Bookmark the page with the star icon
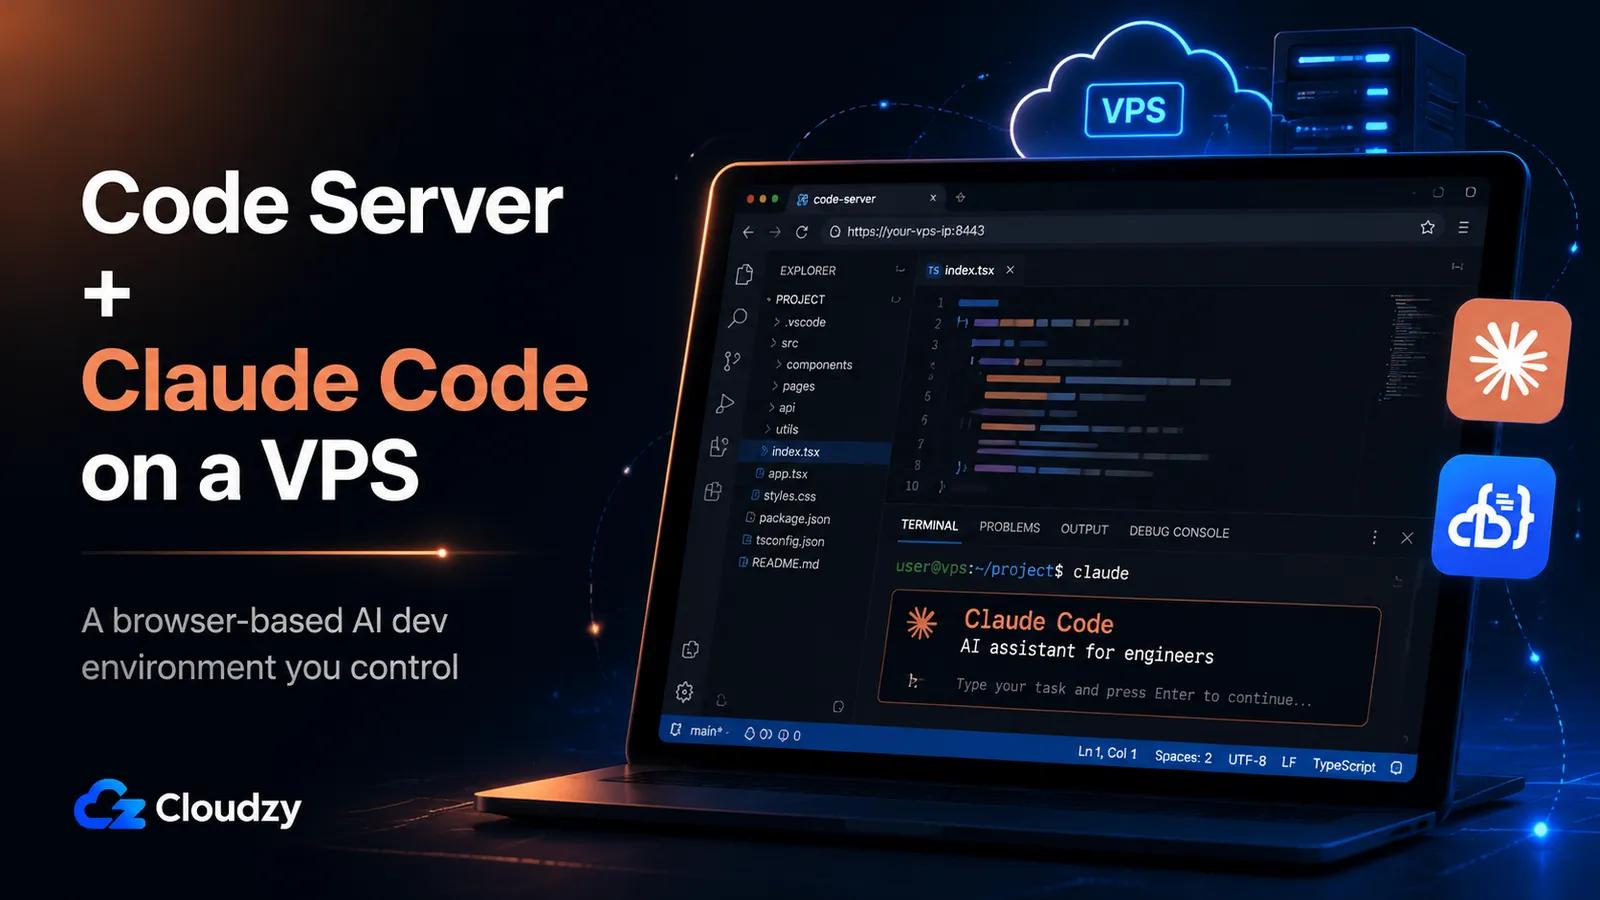1600x900 pixels. (1427, 227)
